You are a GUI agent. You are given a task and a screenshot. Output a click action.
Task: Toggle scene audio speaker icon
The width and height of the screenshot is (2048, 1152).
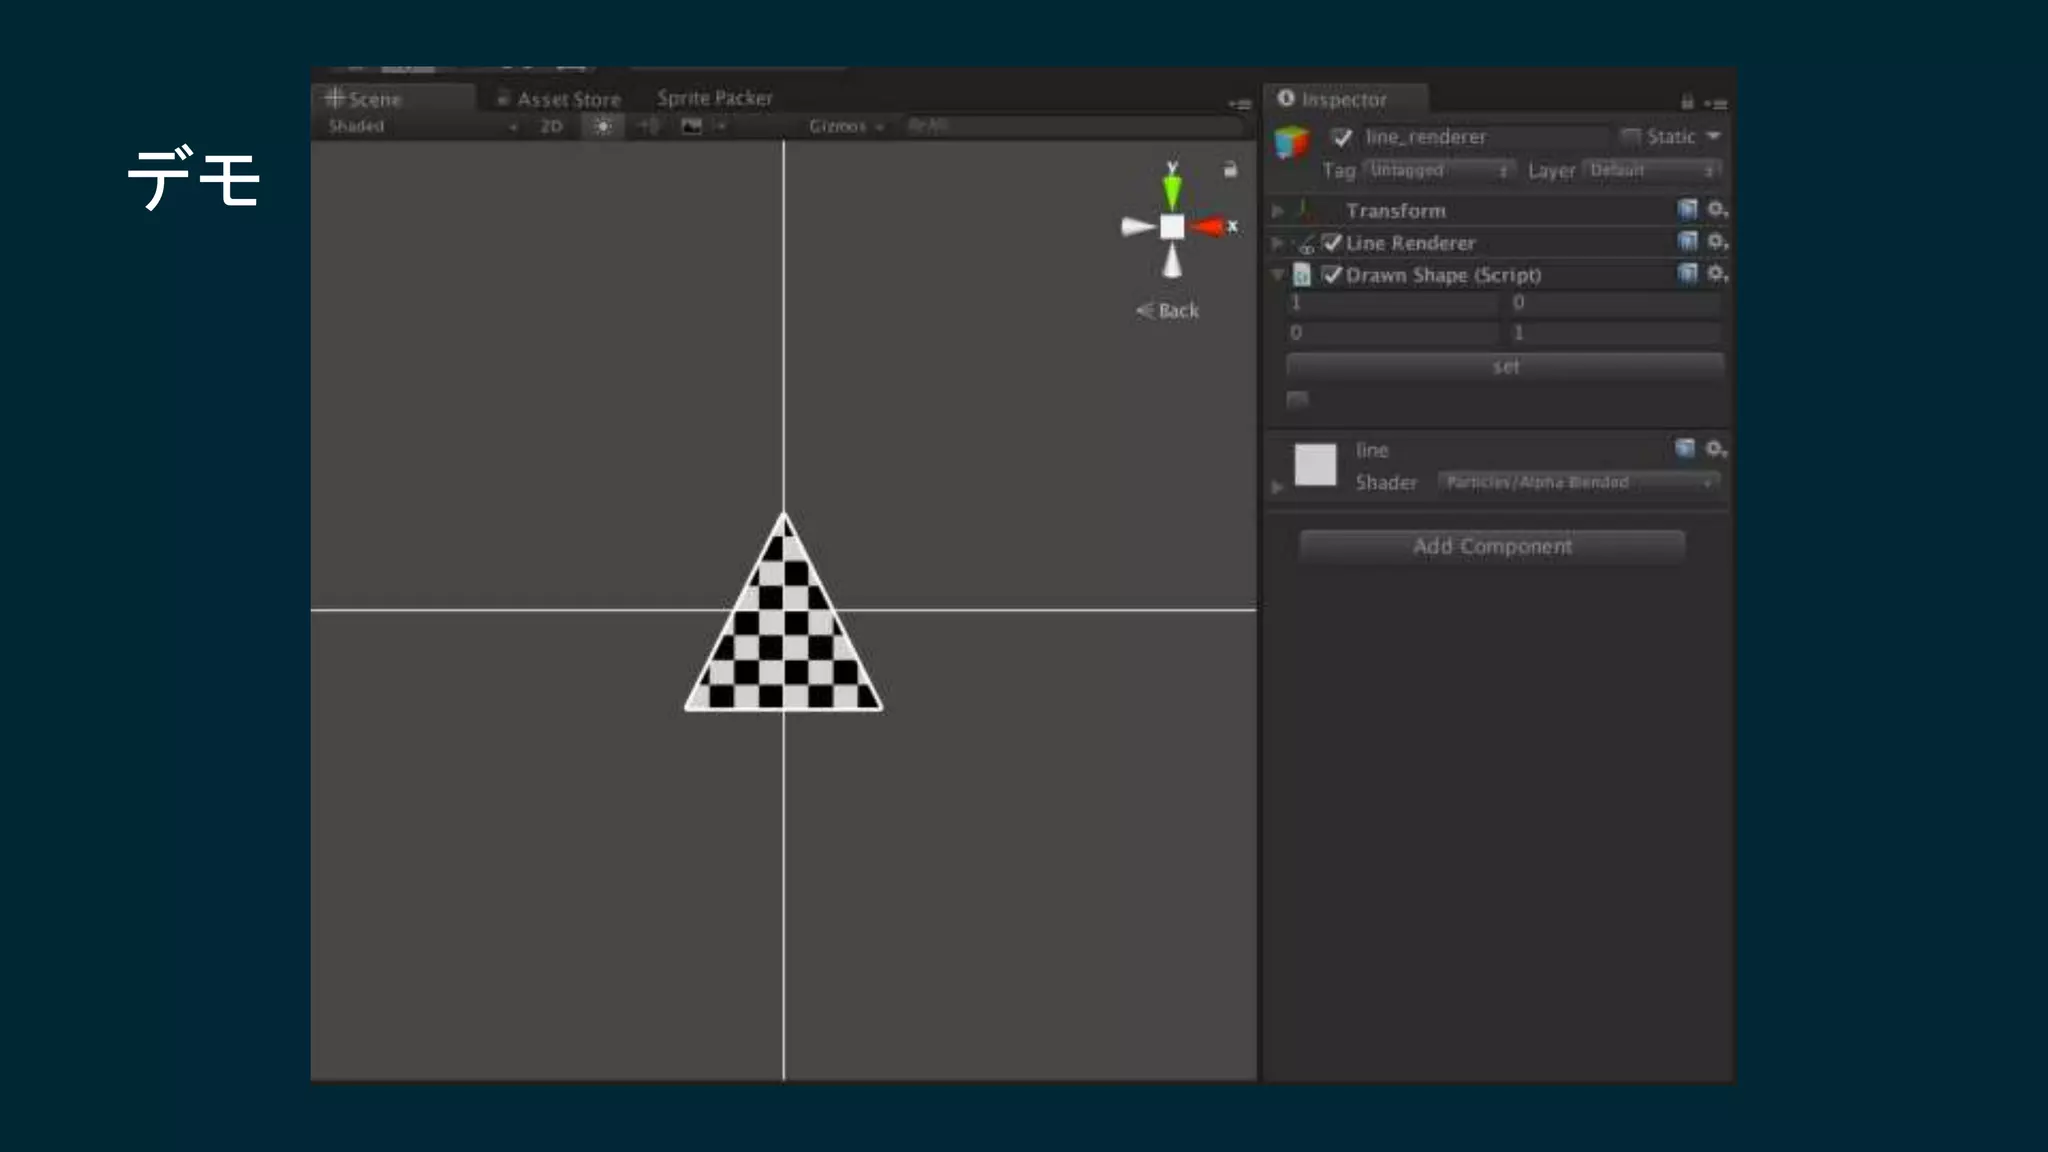tap(648, 126)
